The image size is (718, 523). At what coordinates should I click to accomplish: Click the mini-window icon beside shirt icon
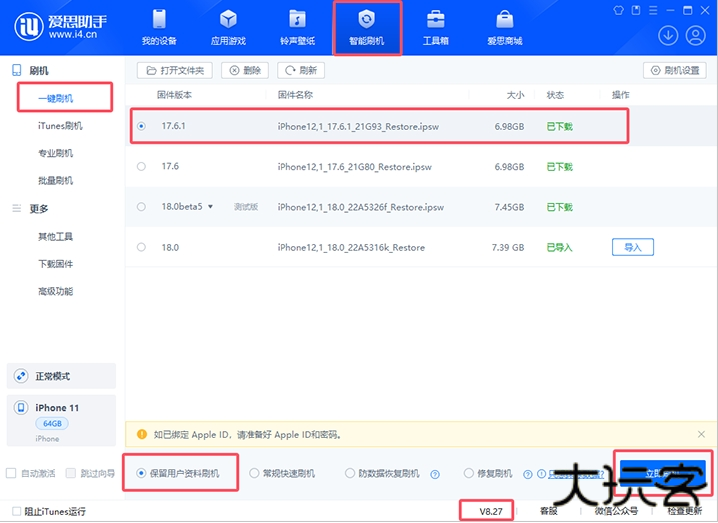[636, 10]
